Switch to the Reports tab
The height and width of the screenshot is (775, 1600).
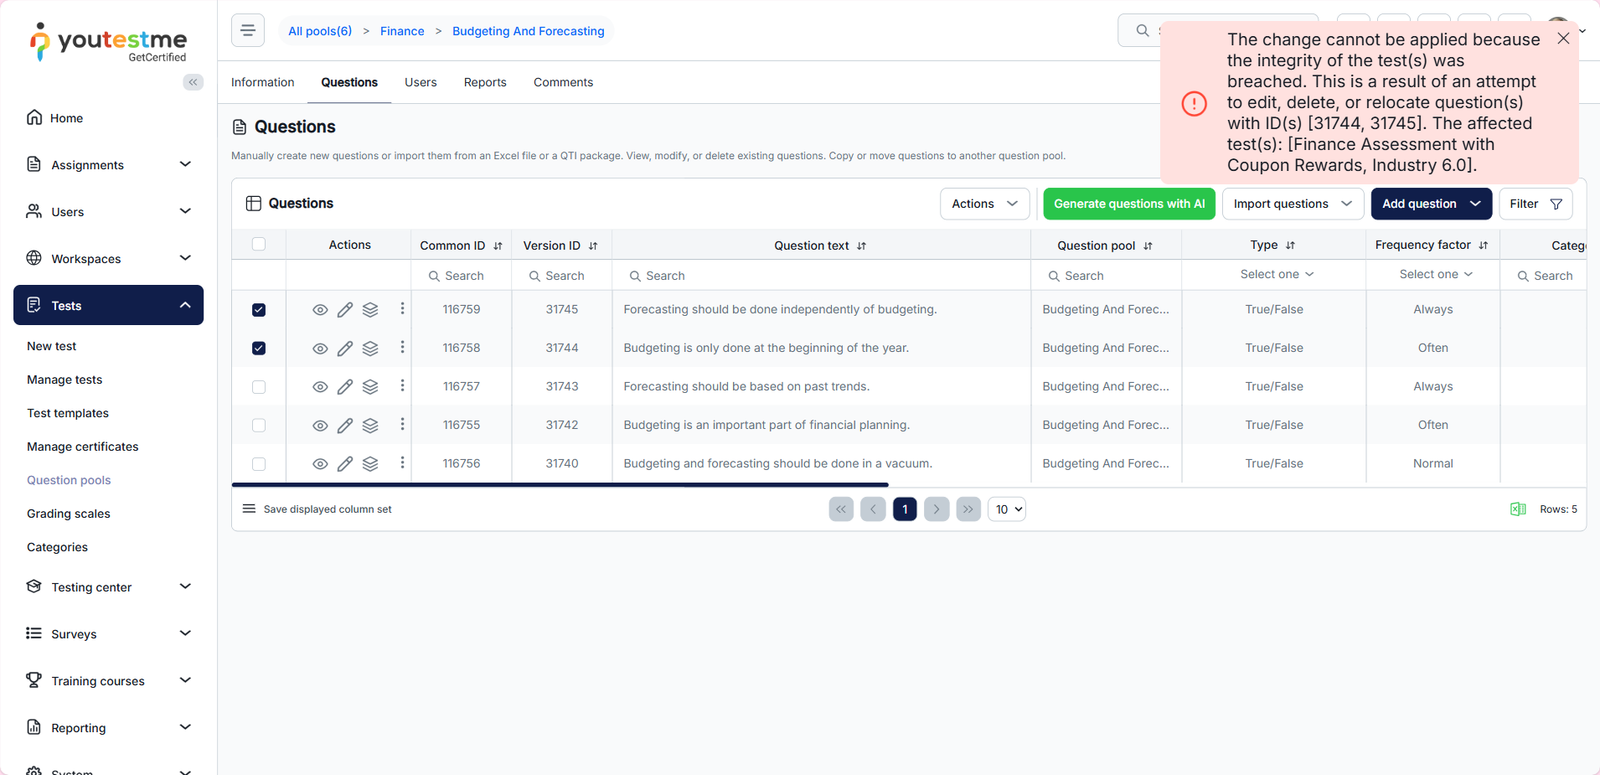click(485, 82)
